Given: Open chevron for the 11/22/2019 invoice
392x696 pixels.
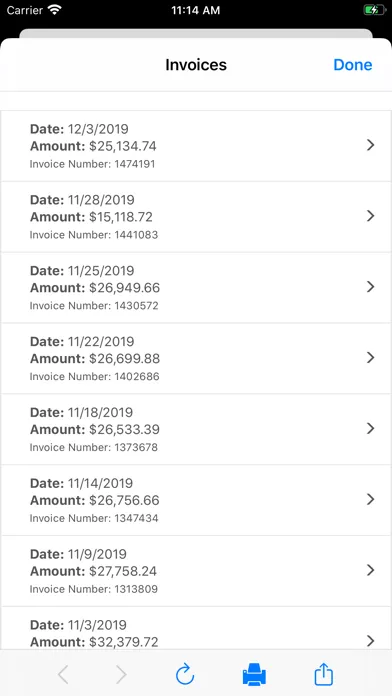Looking at the screenshot, I should pyautogui.click(x=370, y=358).
